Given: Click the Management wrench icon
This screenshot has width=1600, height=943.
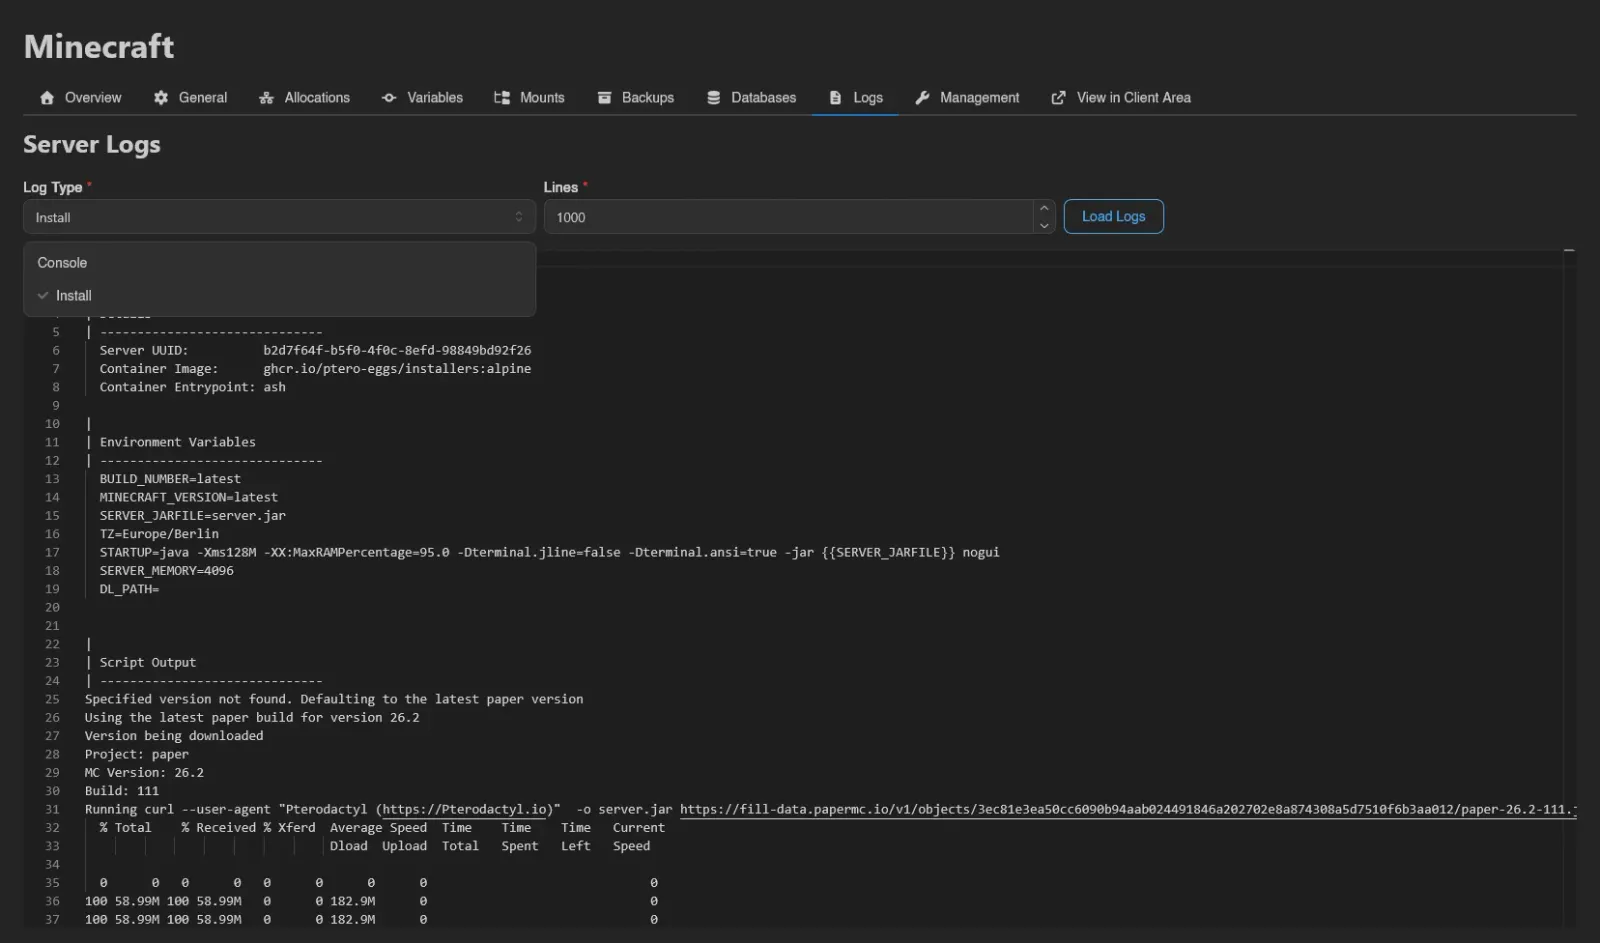Looking at the screenshot, I should point(922,98).
